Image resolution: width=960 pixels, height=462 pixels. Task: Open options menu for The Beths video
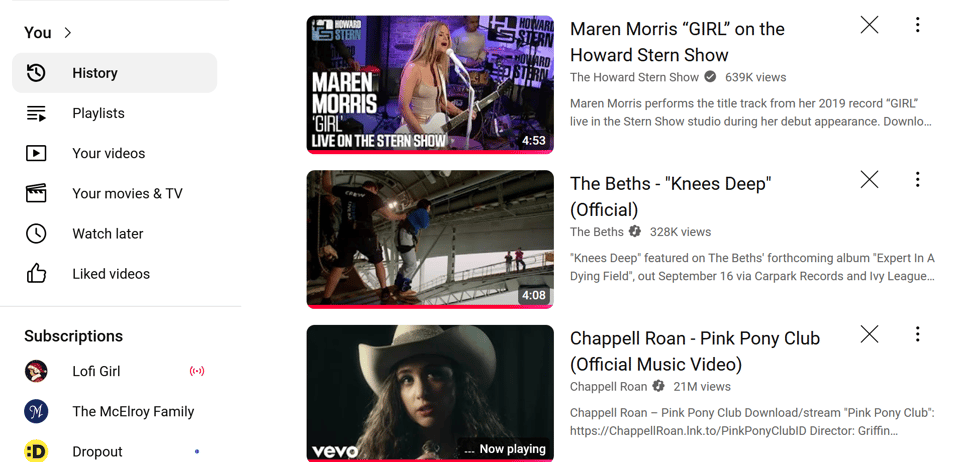pos(917,179)
